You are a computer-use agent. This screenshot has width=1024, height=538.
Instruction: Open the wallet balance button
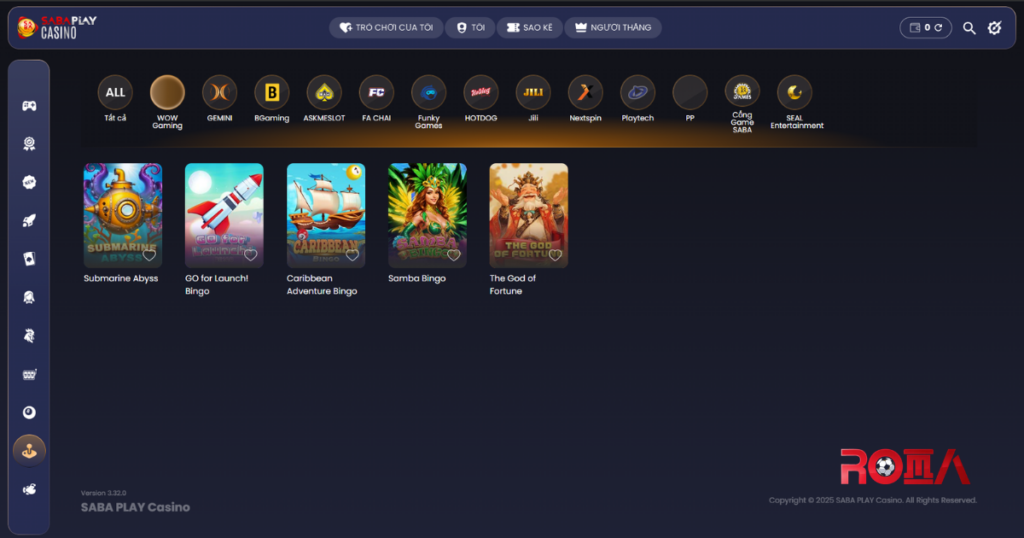925,28
